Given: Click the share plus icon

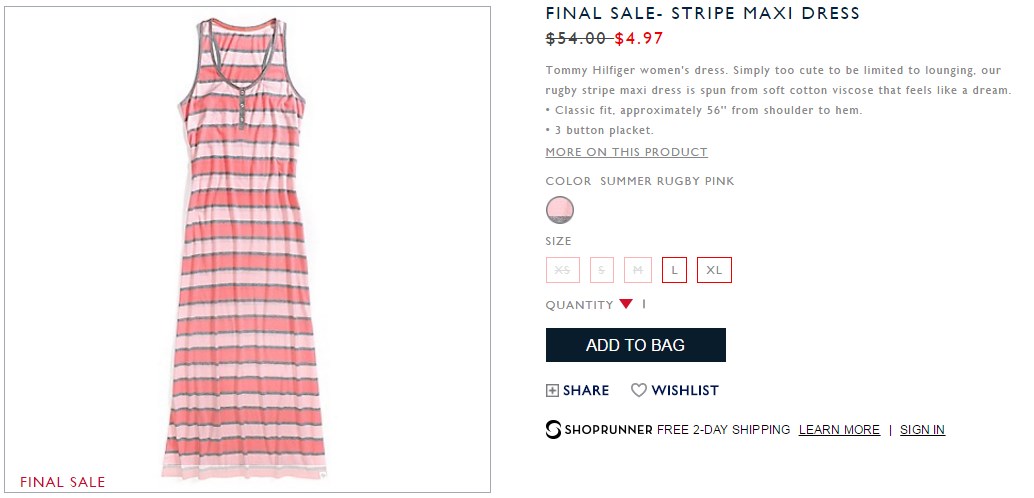Looking at the screenshot, I should 552,390.
